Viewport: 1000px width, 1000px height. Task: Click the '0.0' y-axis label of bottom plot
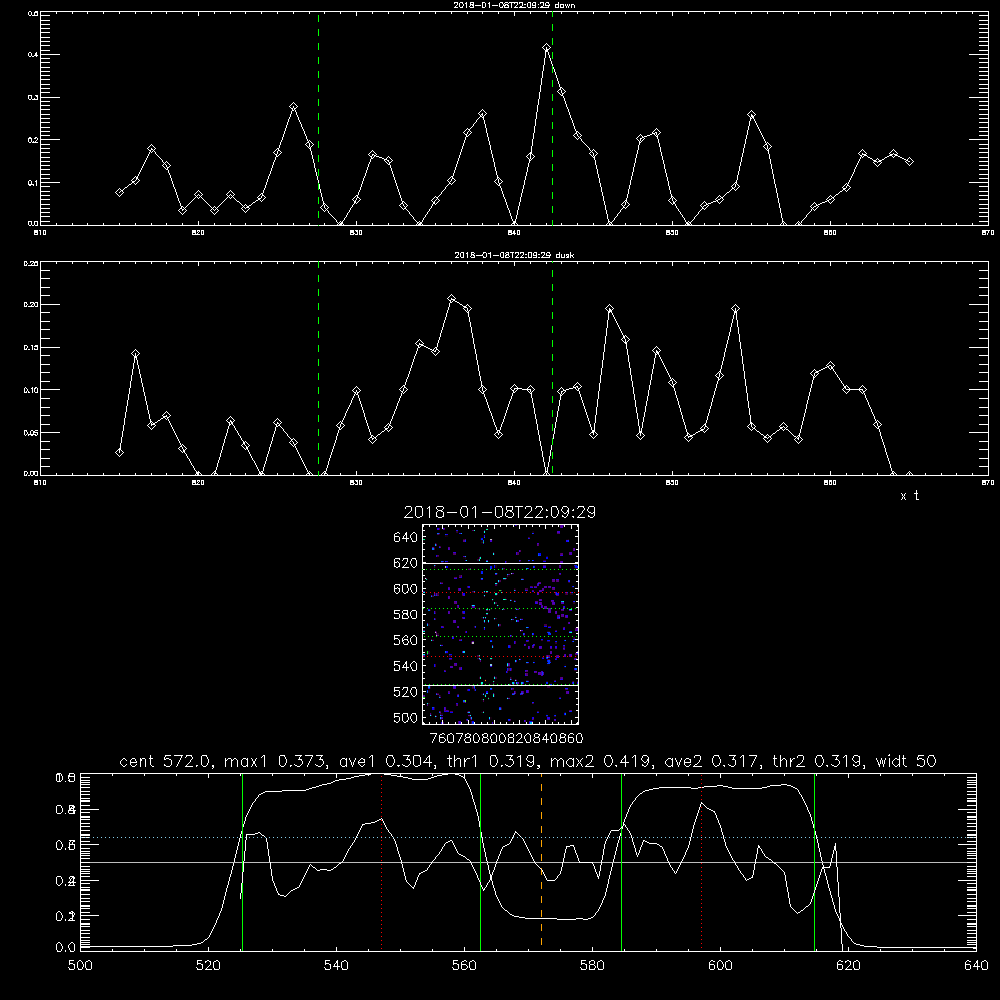point(66,948)
